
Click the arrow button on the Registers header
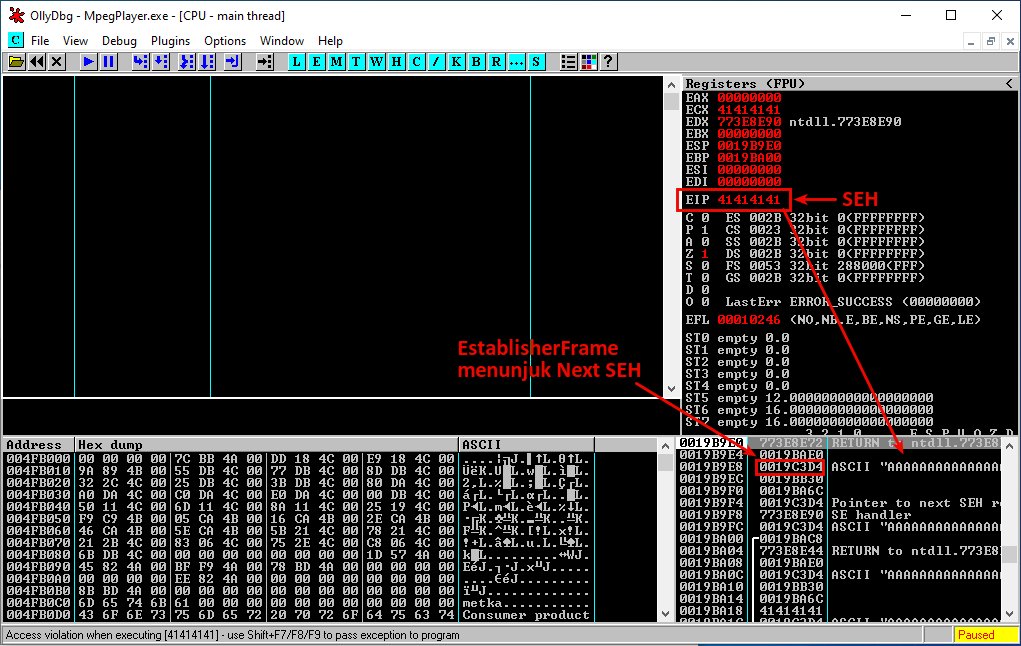pos(1009,83)
